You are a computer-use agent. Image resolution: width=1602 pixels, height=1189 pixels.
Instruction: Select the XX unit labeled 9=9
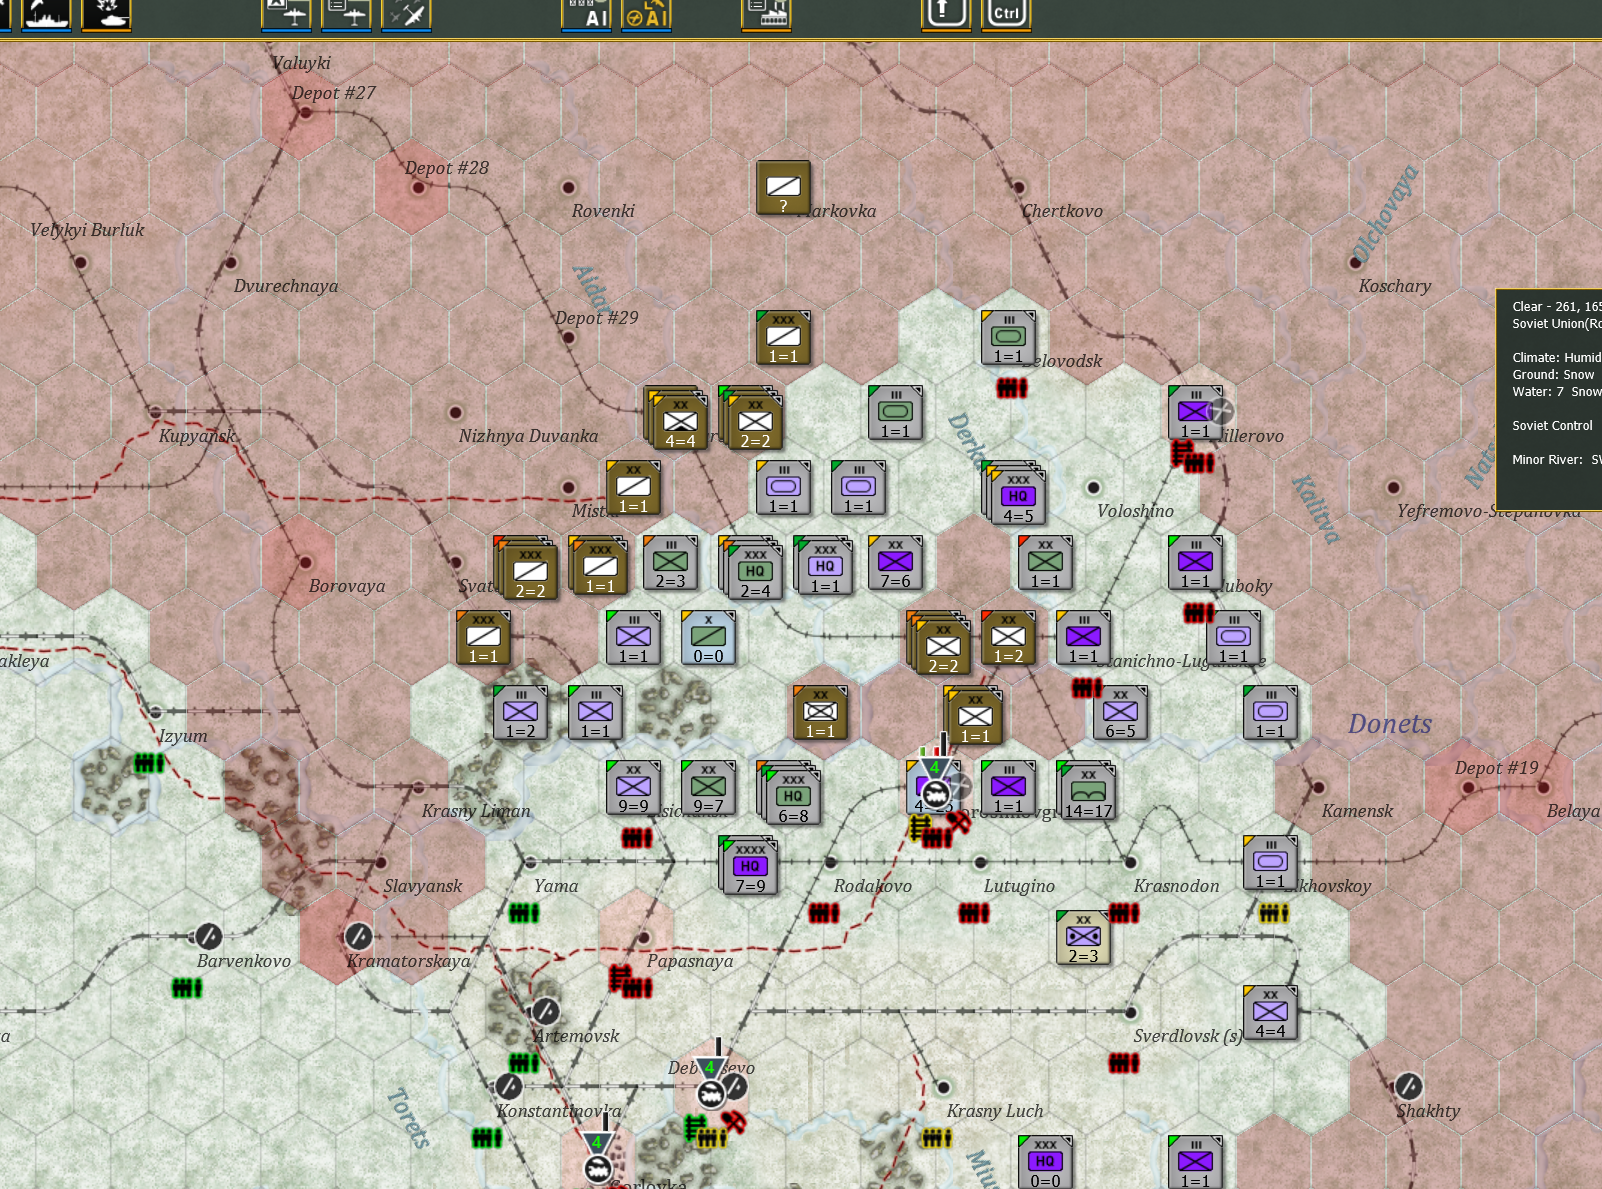633,787
